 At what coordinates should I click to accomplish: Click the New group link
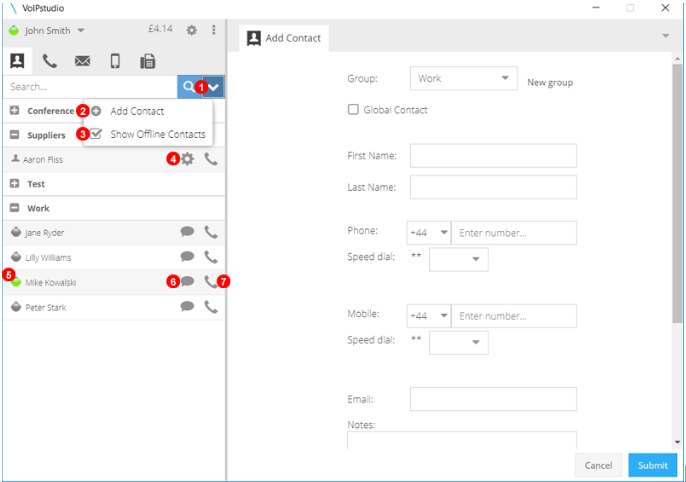550,82
